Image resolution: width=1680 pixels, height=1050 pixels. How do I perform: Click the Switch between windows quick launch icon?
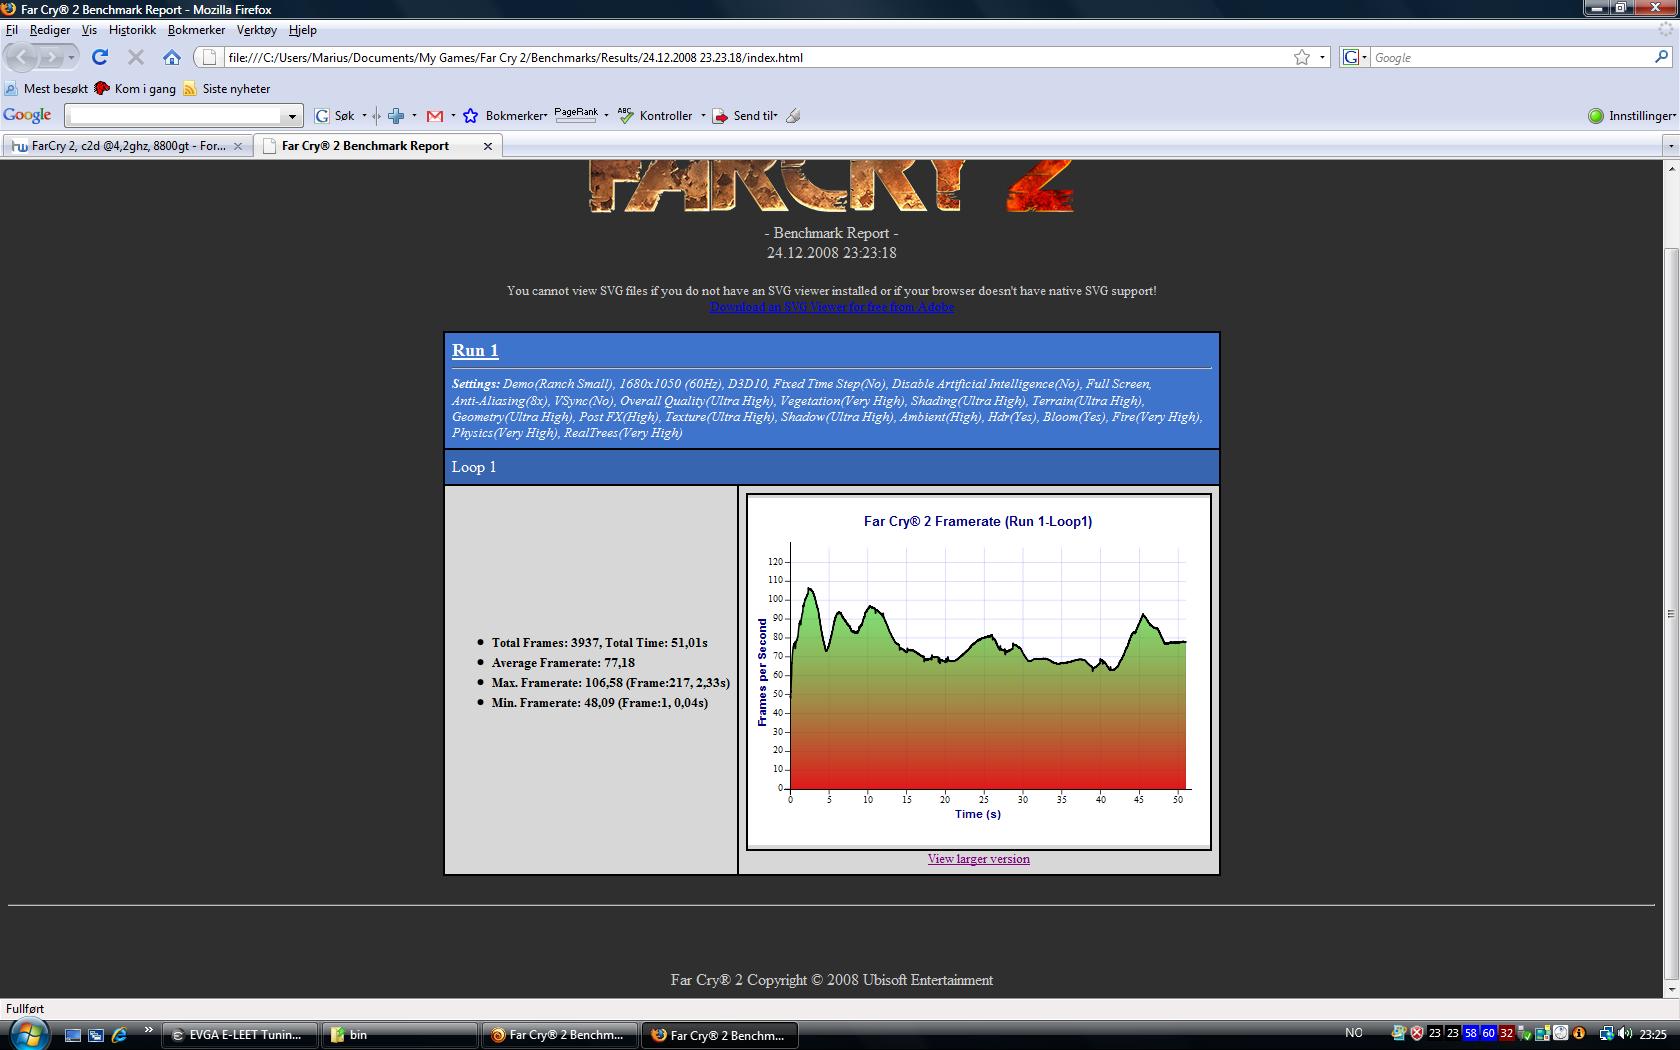[96, 1035]
